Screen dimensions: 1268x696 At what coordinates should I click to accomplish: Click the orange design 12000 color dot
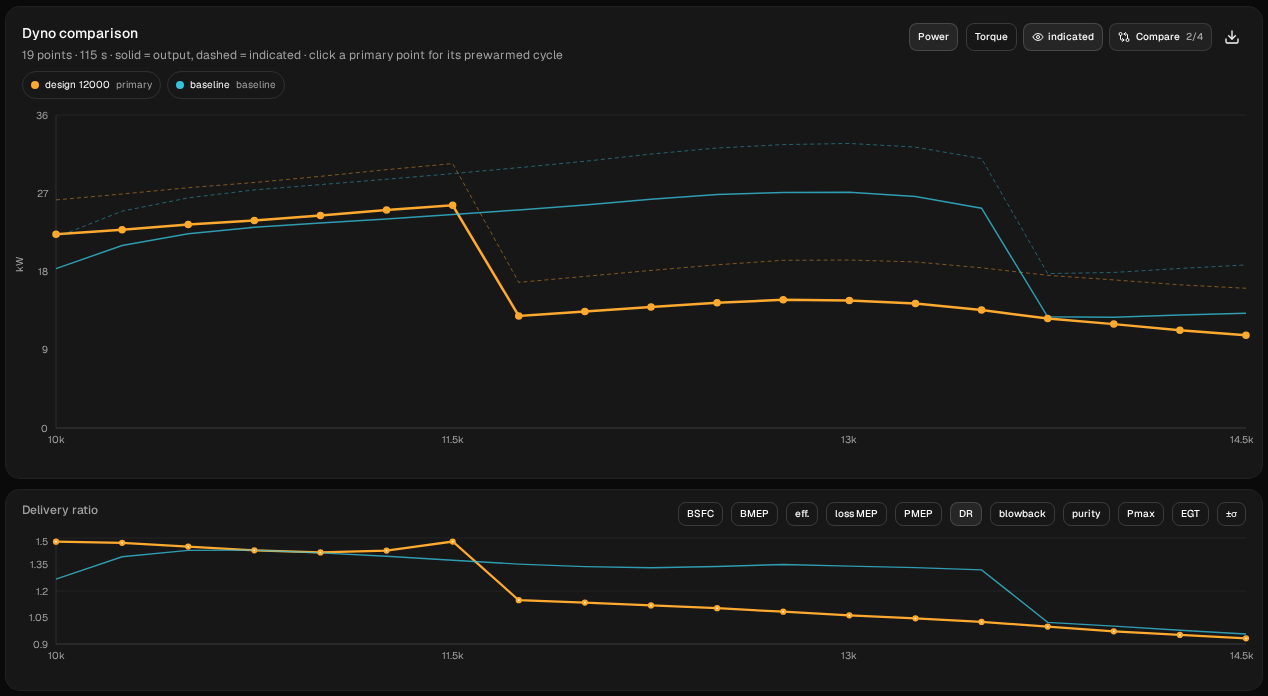(36, 85)
